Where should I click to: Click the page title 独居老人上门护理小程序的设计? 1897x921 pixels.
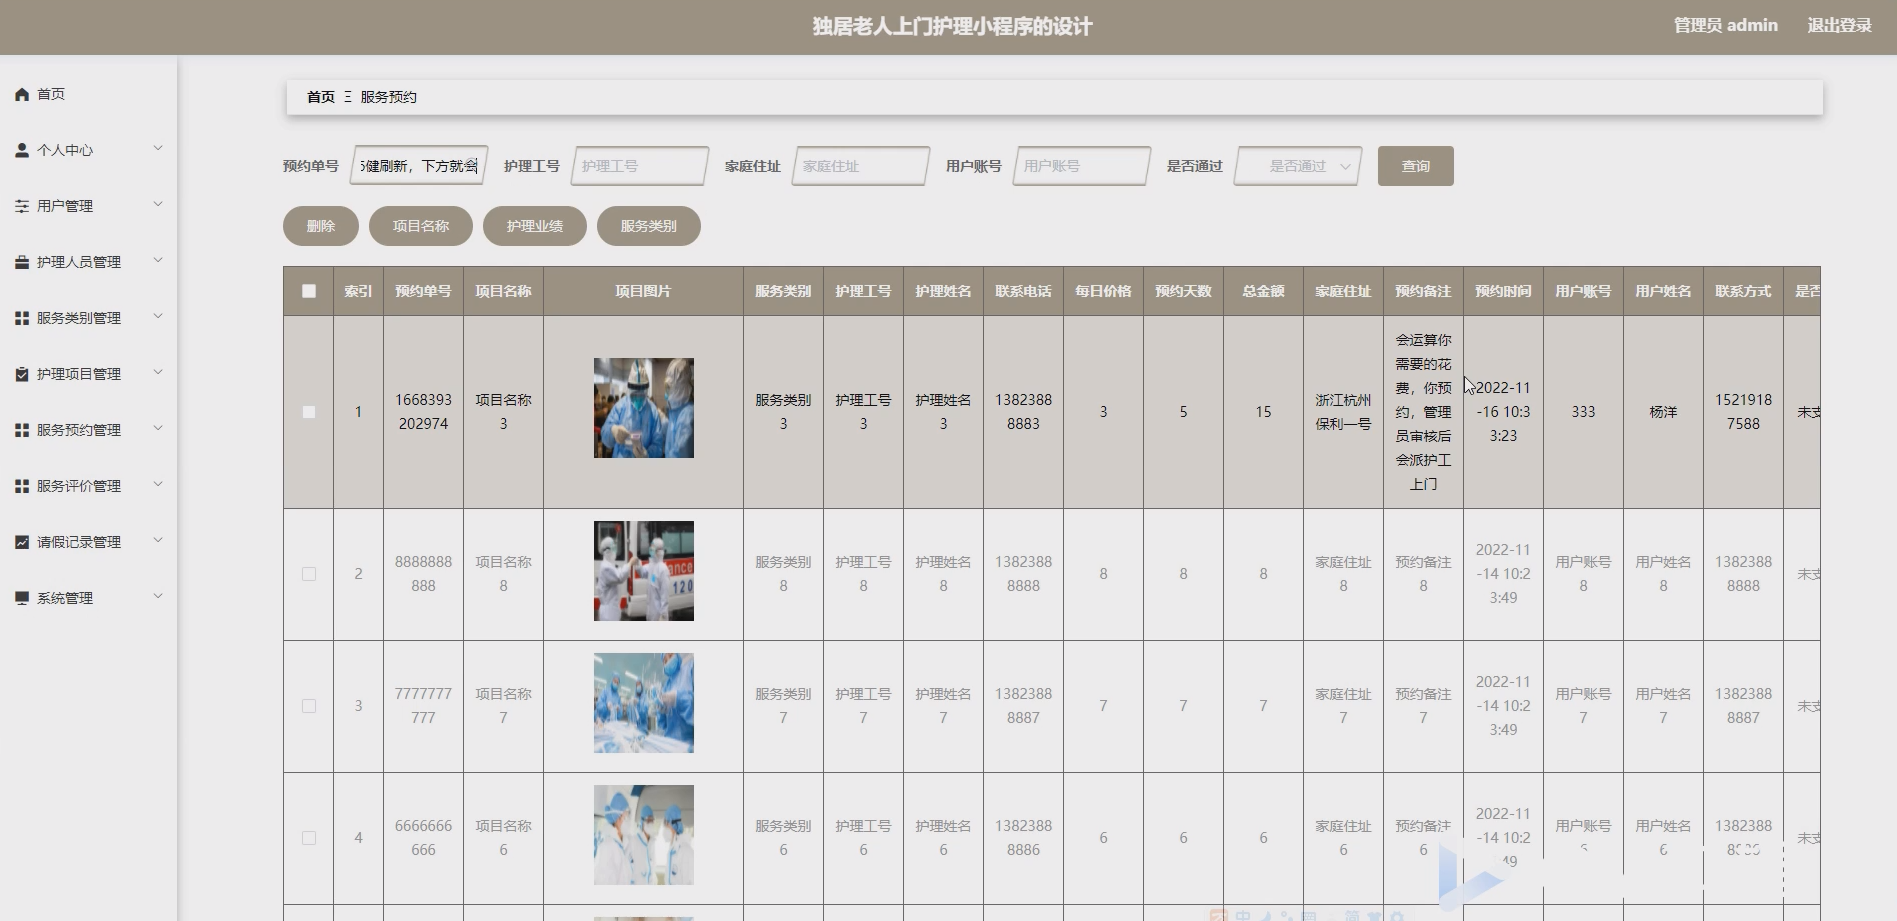point(952,27)
